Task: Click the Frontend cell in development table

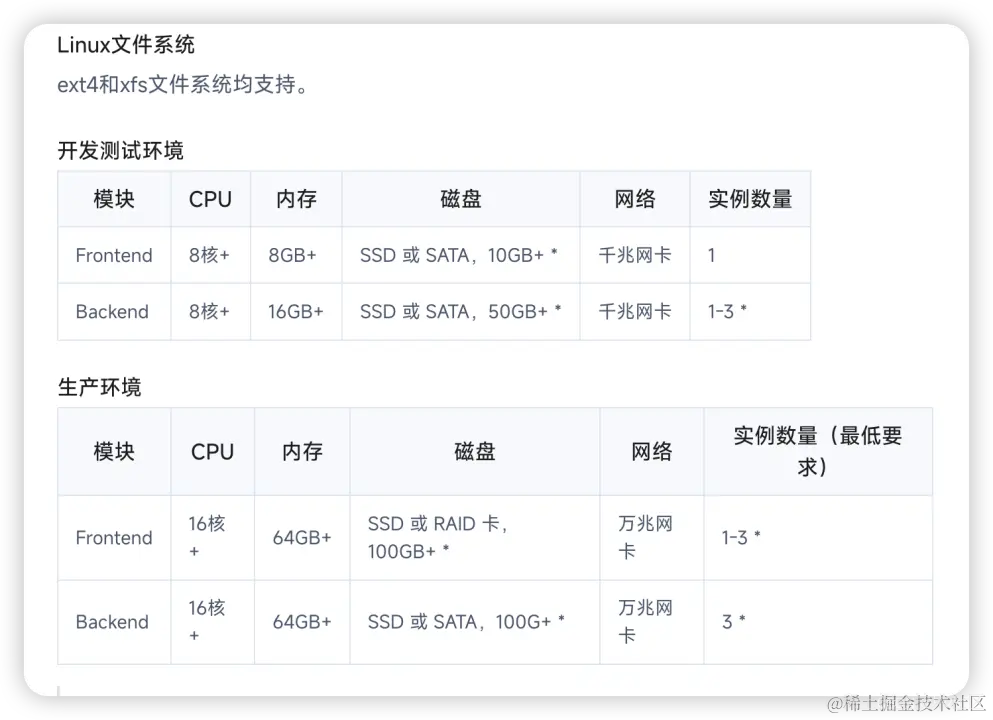Action: (x=113, y=255)
